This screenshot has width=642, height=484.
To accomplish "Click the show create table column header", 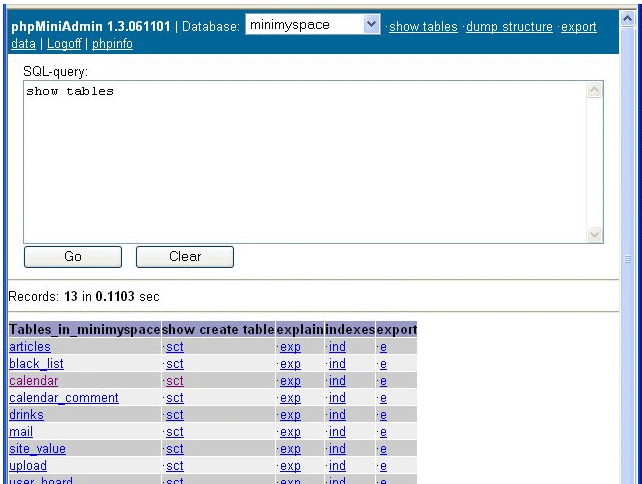I will [218, 330].
